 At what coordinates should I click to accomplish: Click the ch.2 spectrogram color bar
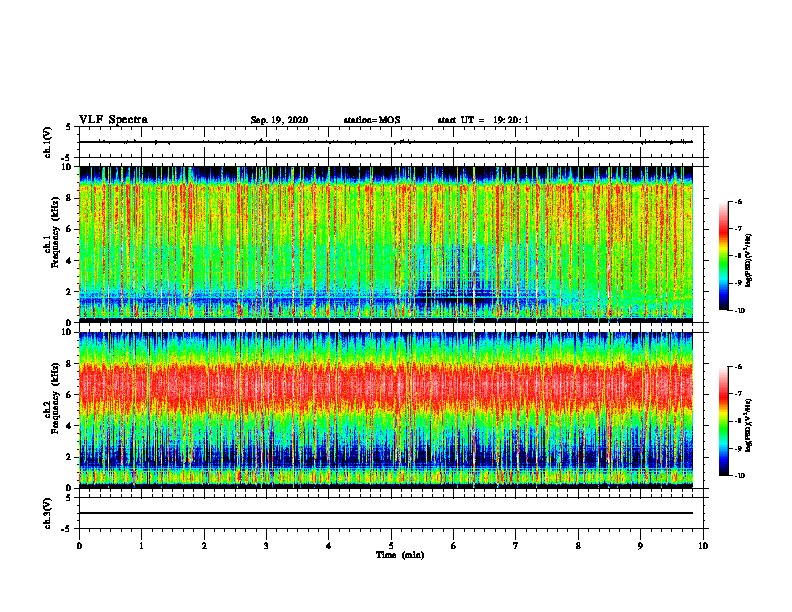tap(724, 421)
